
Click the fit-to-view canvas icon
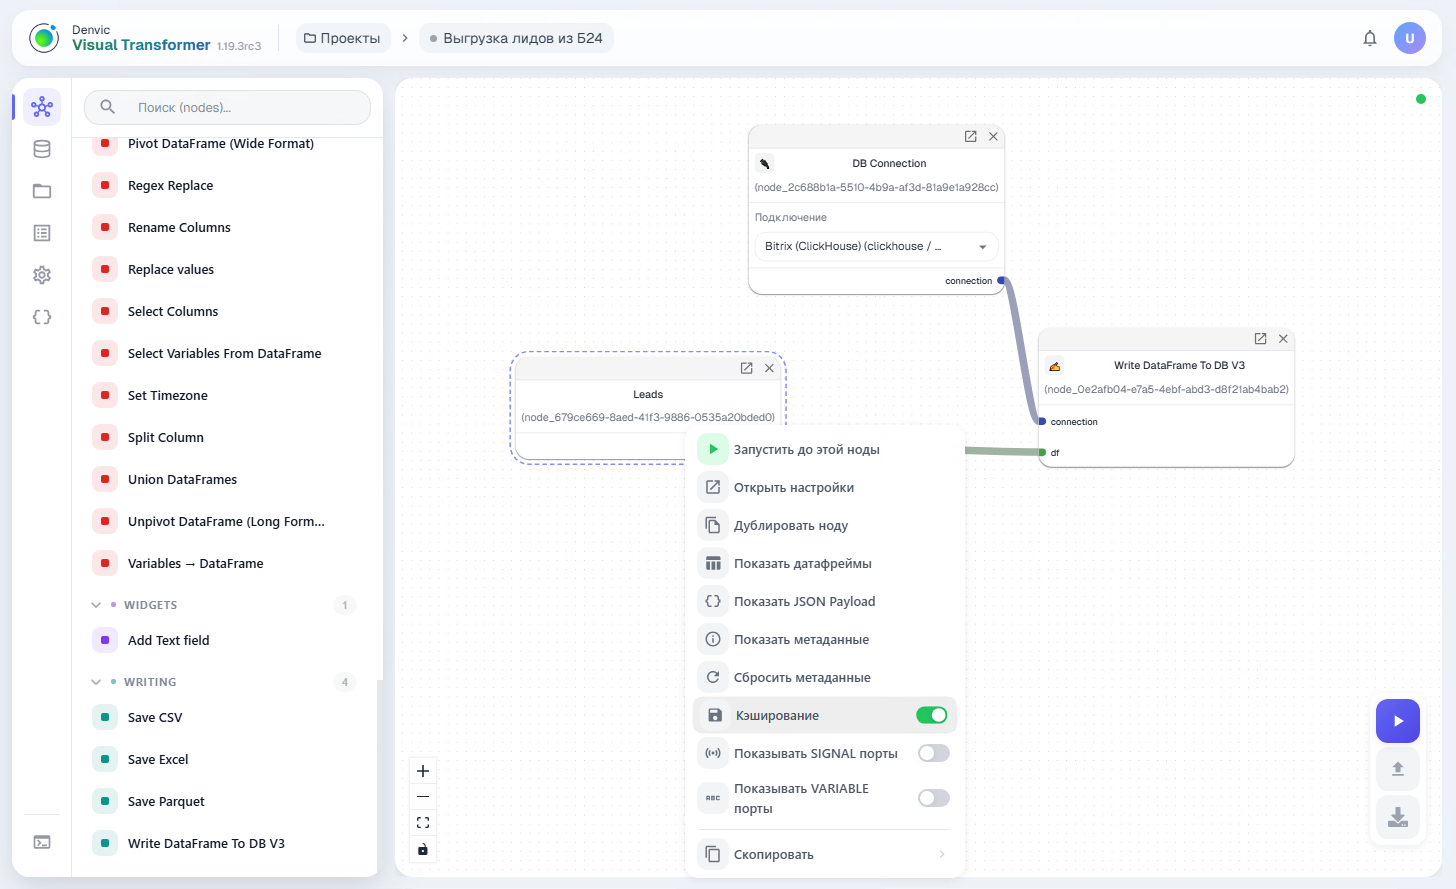pyautogui.click(x=423, y=823)
